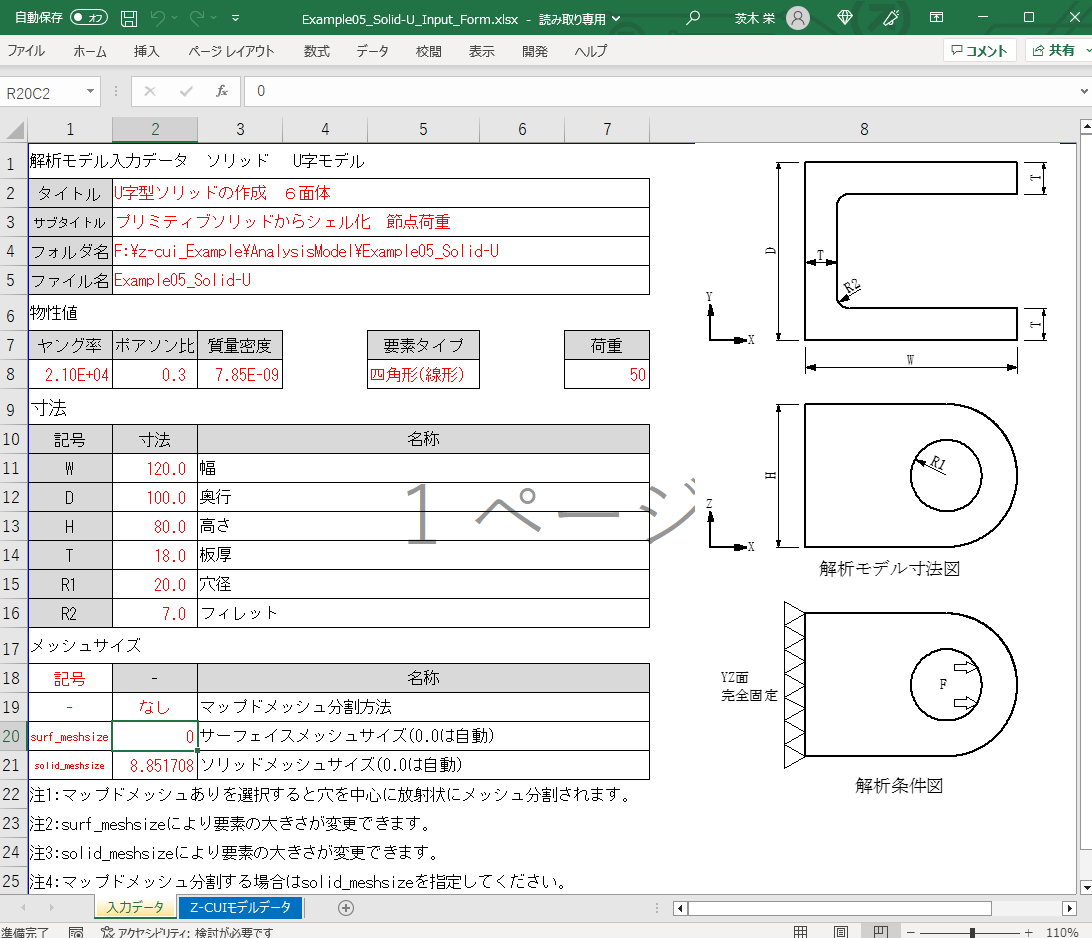Click the Save icon in the Quick Access Toolbar

(x=128, y=18)
